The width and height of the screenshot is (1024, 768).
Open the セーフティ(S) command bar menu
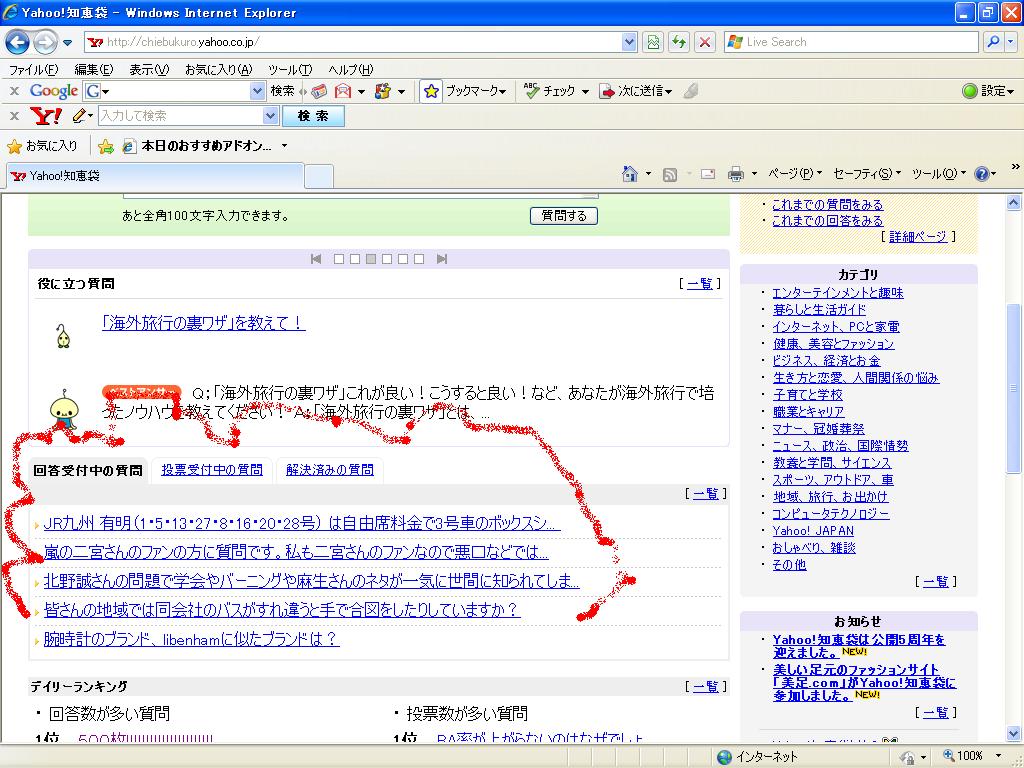[867, 174]
